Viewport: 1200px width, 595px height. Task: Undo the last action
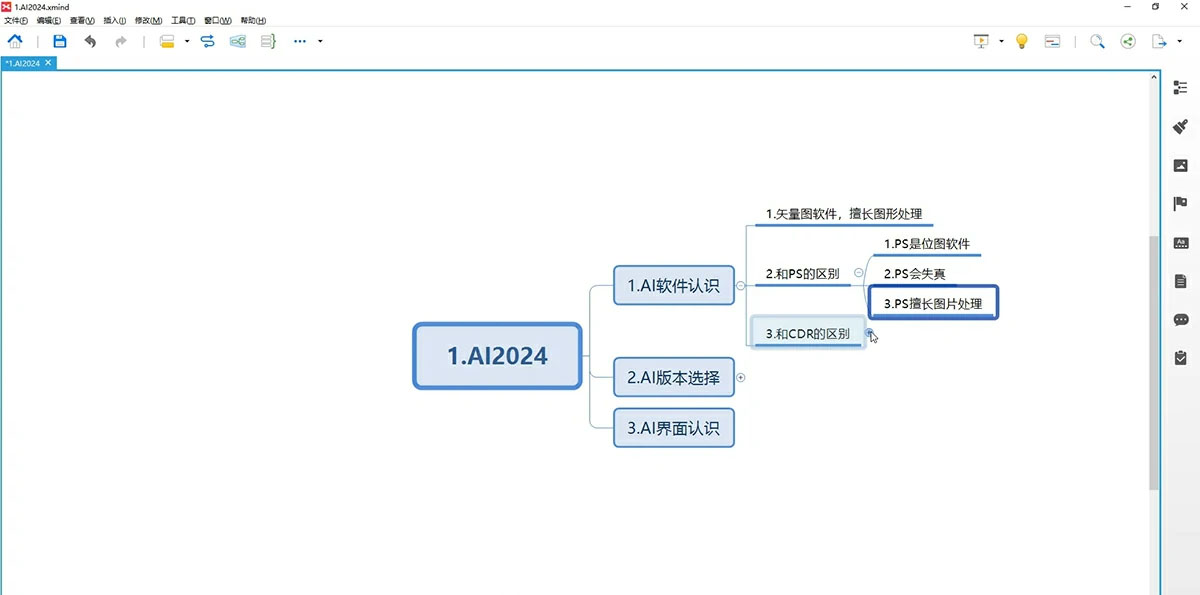91,41
